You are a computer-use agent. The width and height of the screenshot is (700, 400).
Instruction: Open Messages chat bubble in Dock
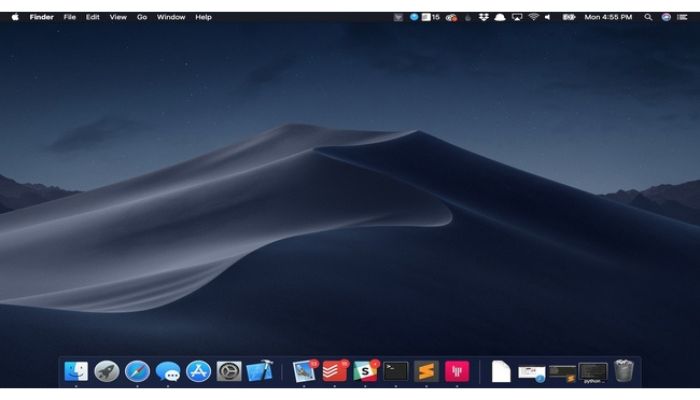(x=168, y=371)
